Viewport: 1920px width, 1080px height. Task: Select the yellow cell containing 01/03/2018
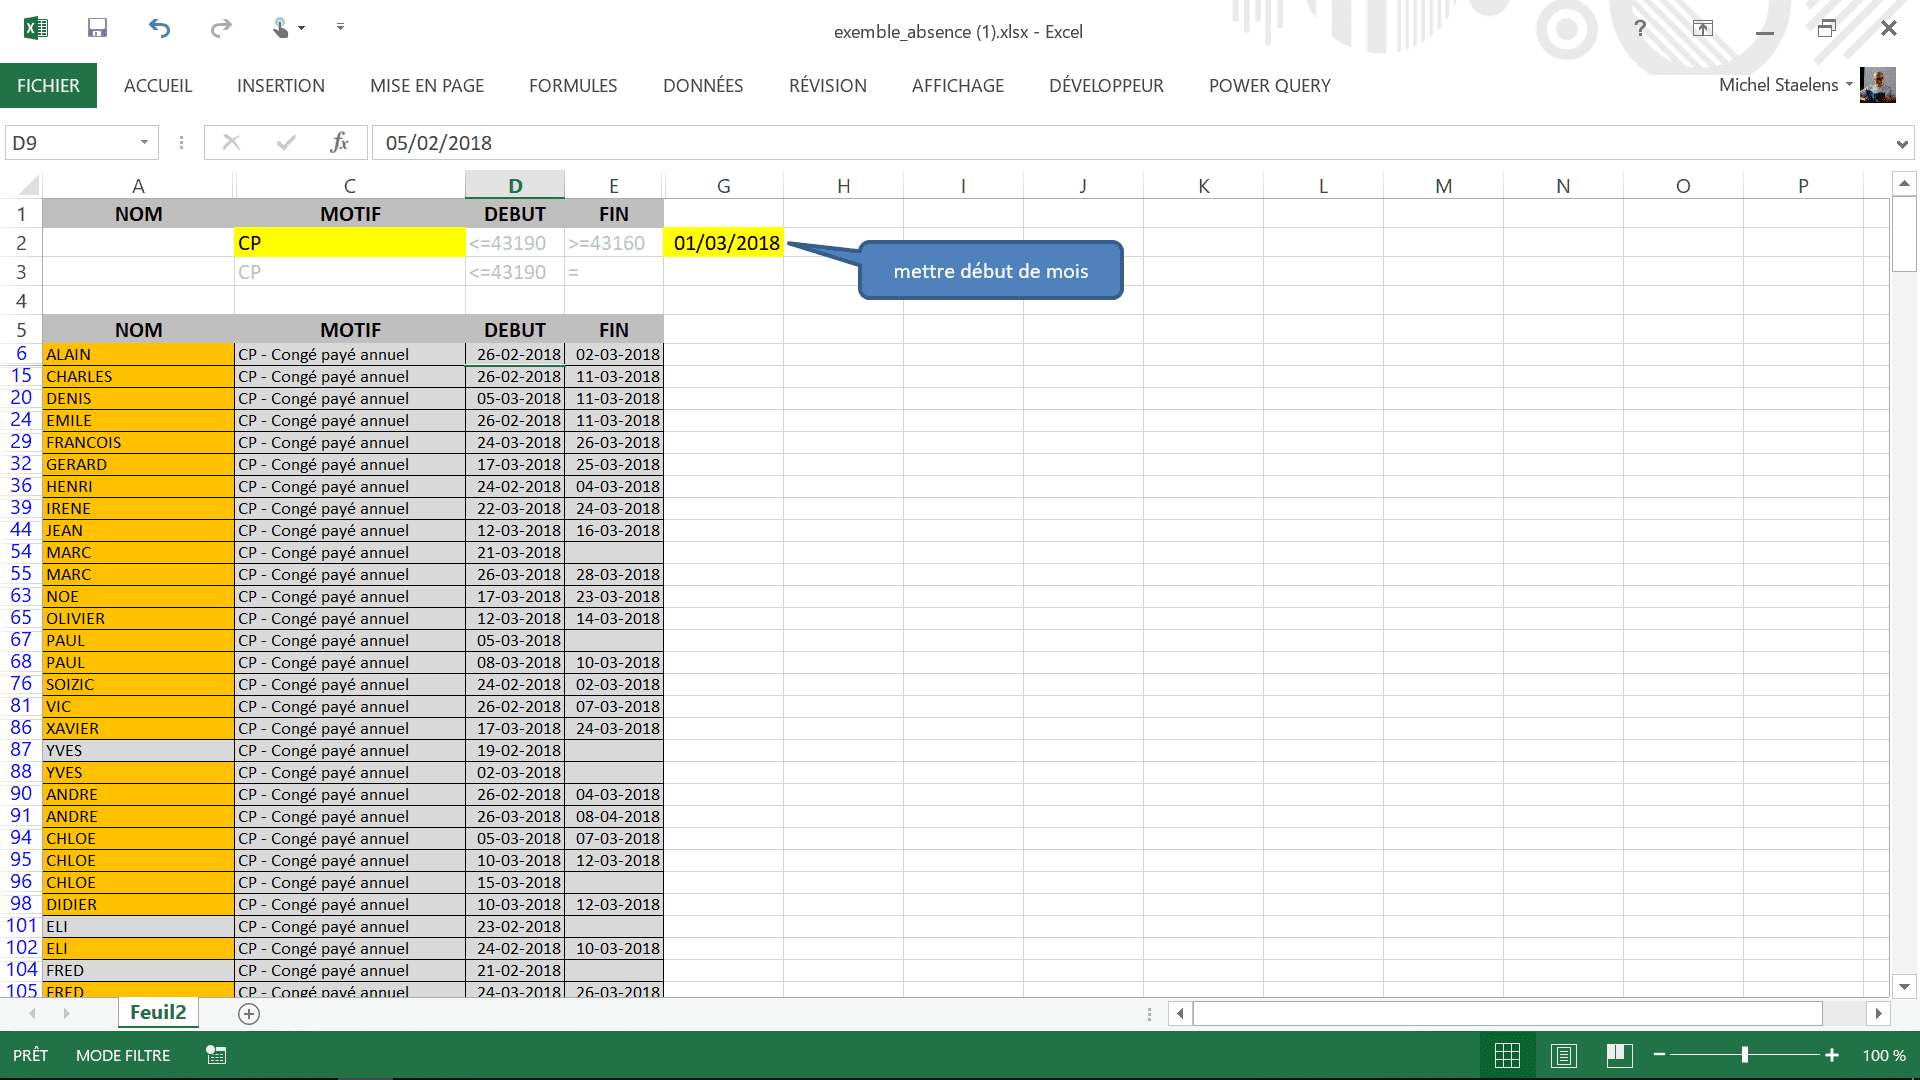tap(724, 243)
